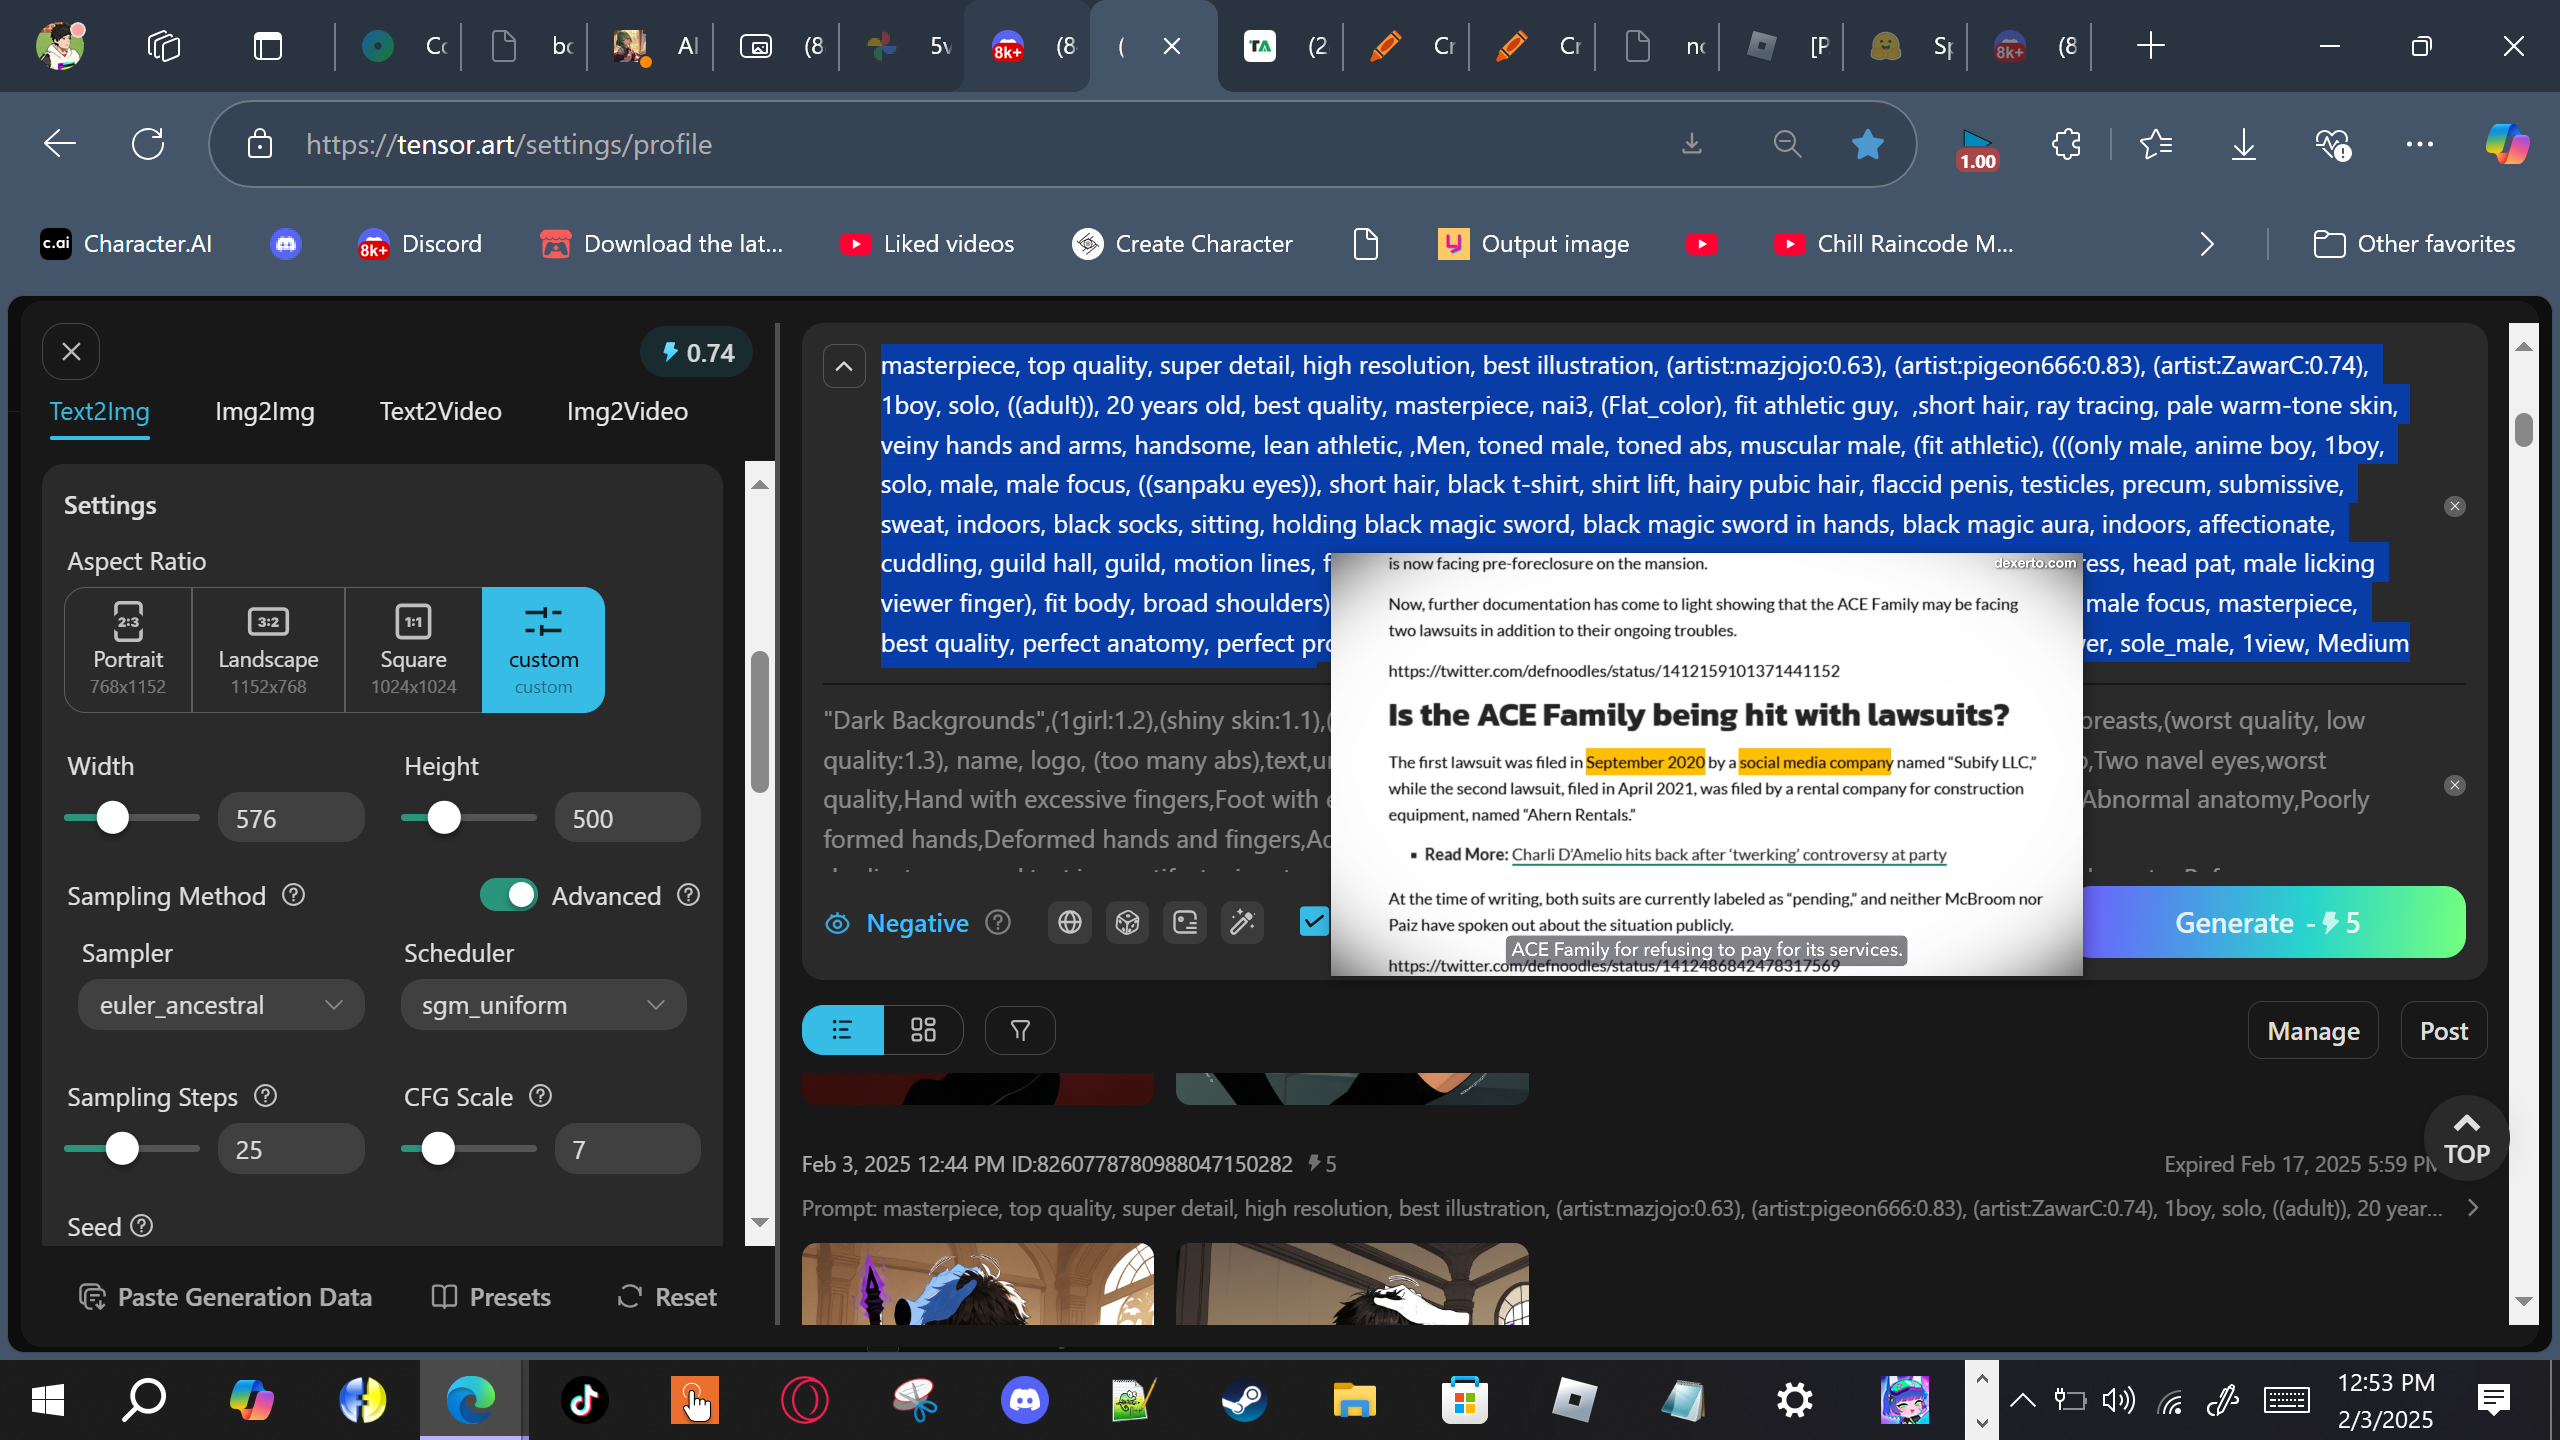The height and width of the screenshot is (1440, 2560).
Task: Open the Presets menu
Action: [x=491, y=1297]
